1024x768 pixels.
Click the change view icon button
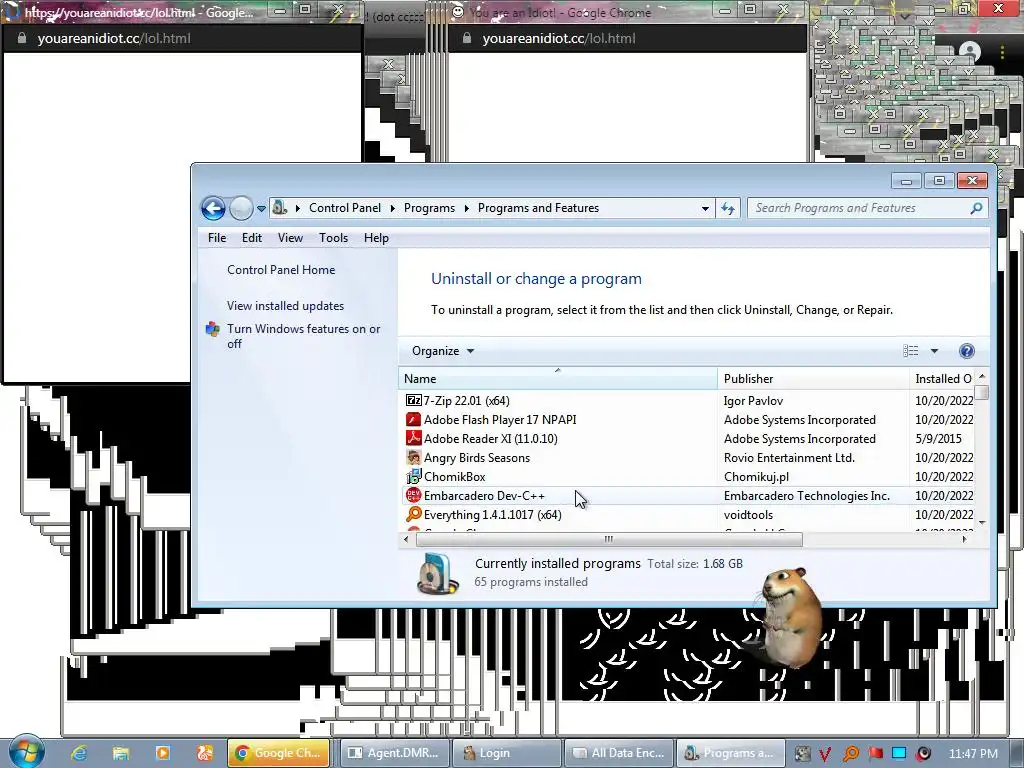pyautogui.click(x=910, y=351)
